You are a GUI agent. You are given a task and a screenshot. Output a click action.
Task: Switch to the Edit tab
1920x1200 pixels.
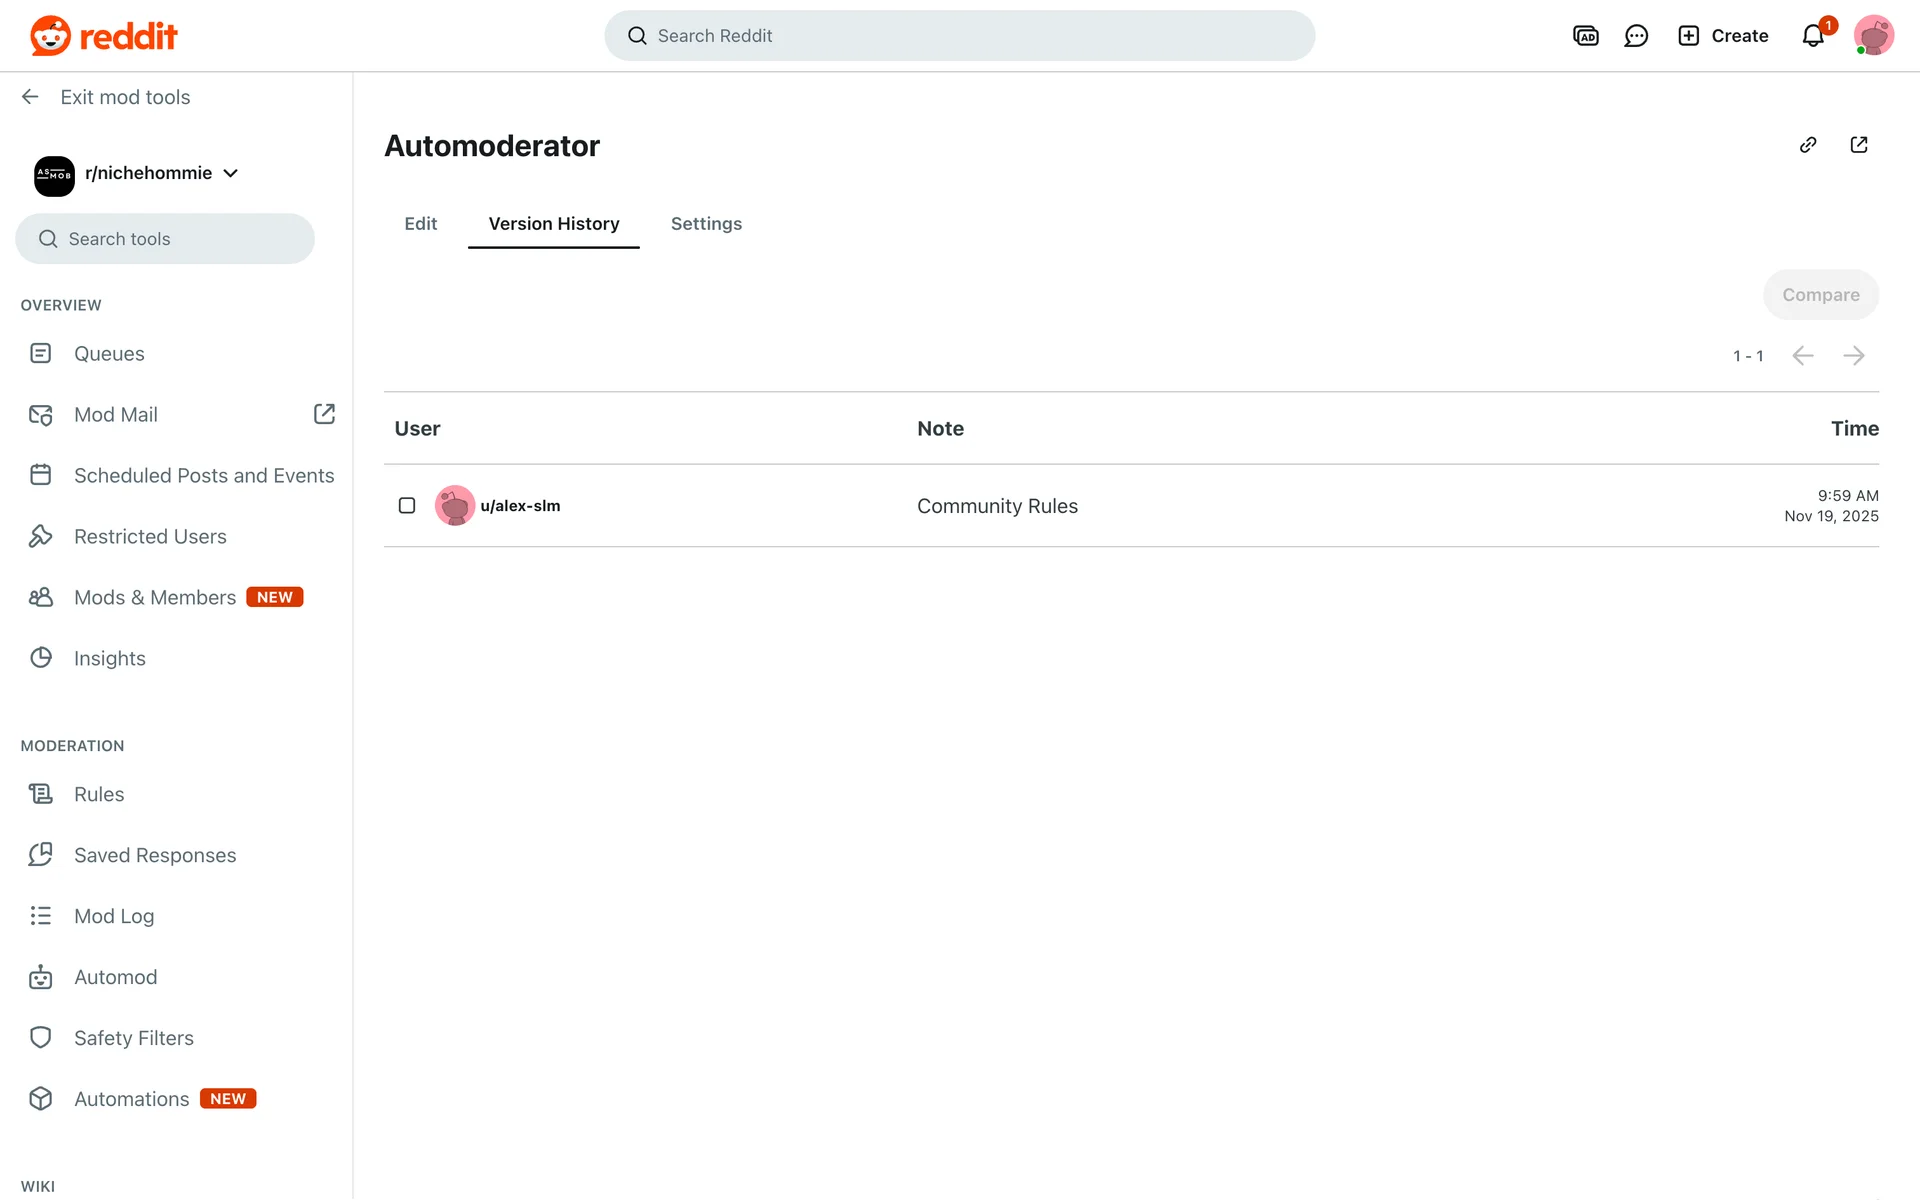click(x=420, y=224)
